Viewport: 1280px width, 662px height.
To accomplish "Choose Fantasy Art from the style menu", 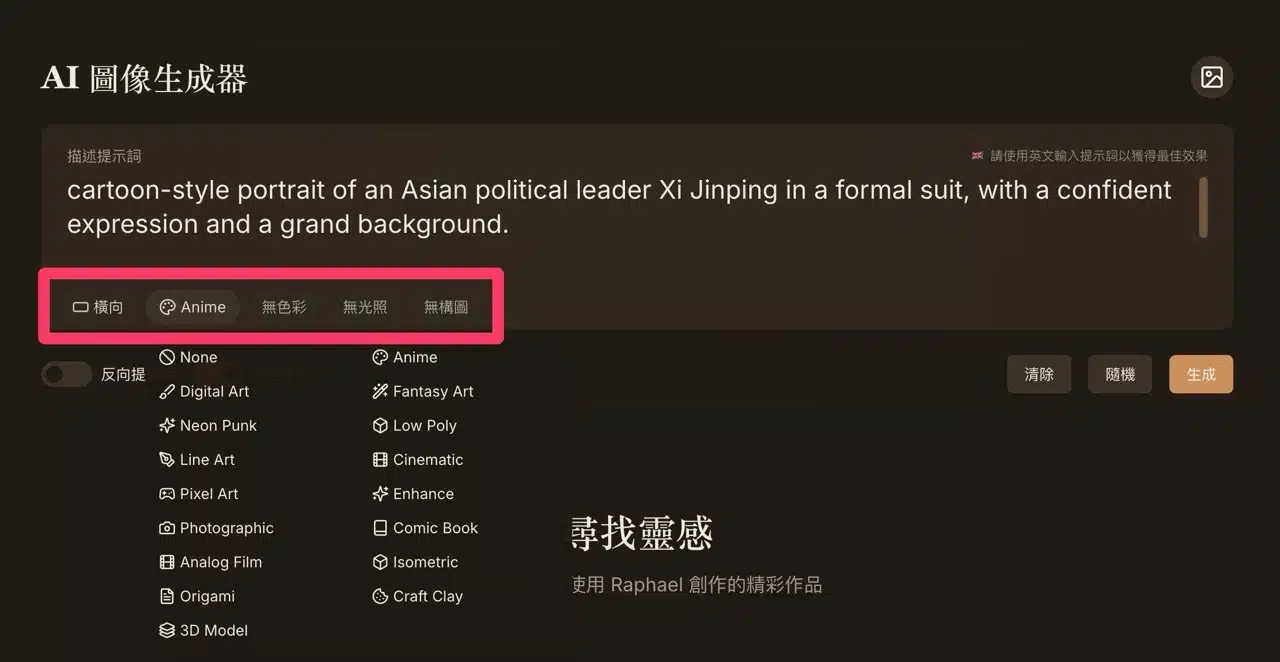I will (x=423, y=391).
